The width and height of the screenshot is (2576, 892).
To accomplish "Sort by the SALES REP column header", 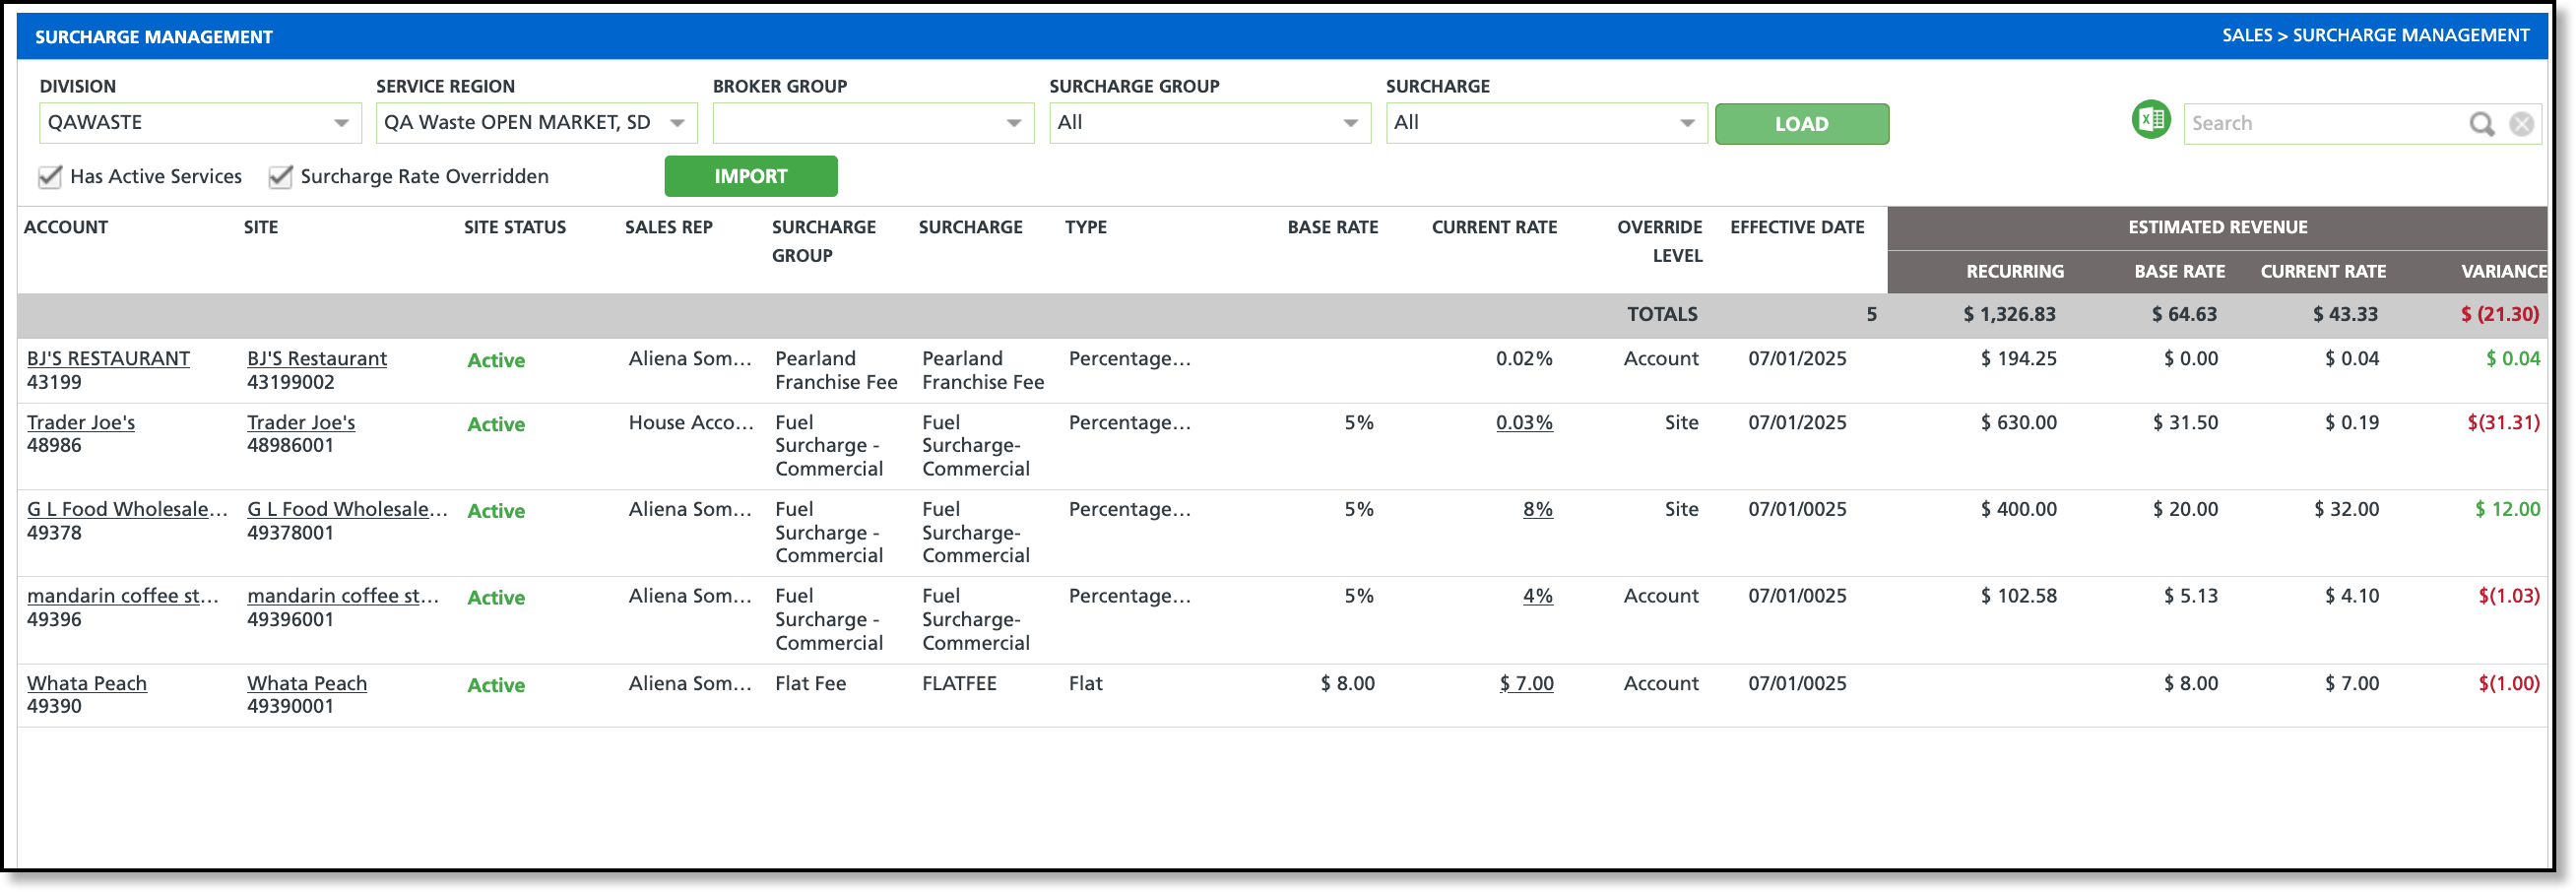I will [x=669, y=228].
